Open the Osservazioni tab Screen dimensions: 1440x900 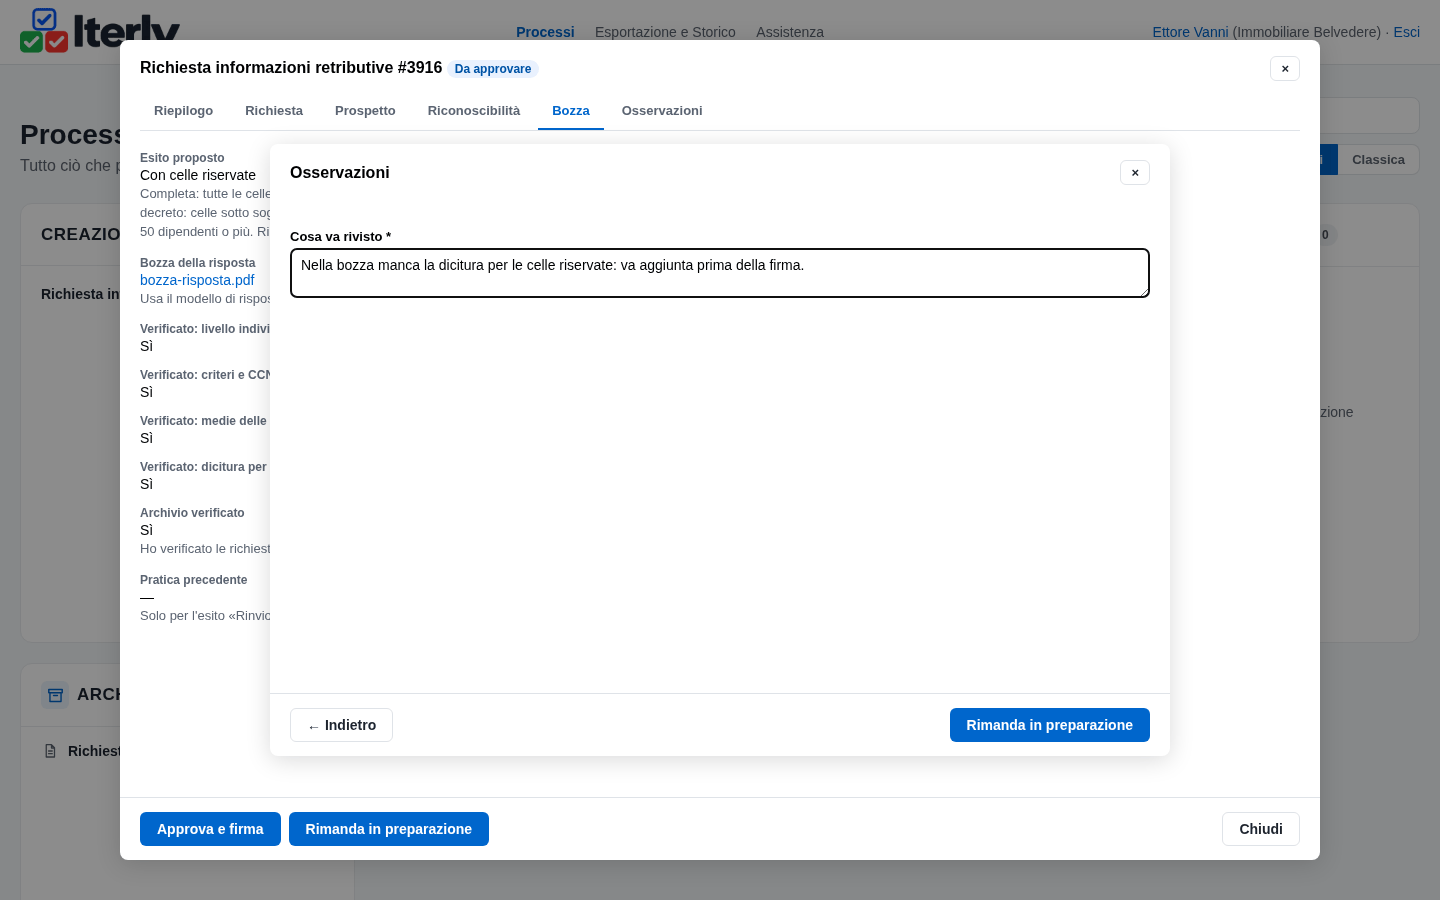tap(662, 111)
